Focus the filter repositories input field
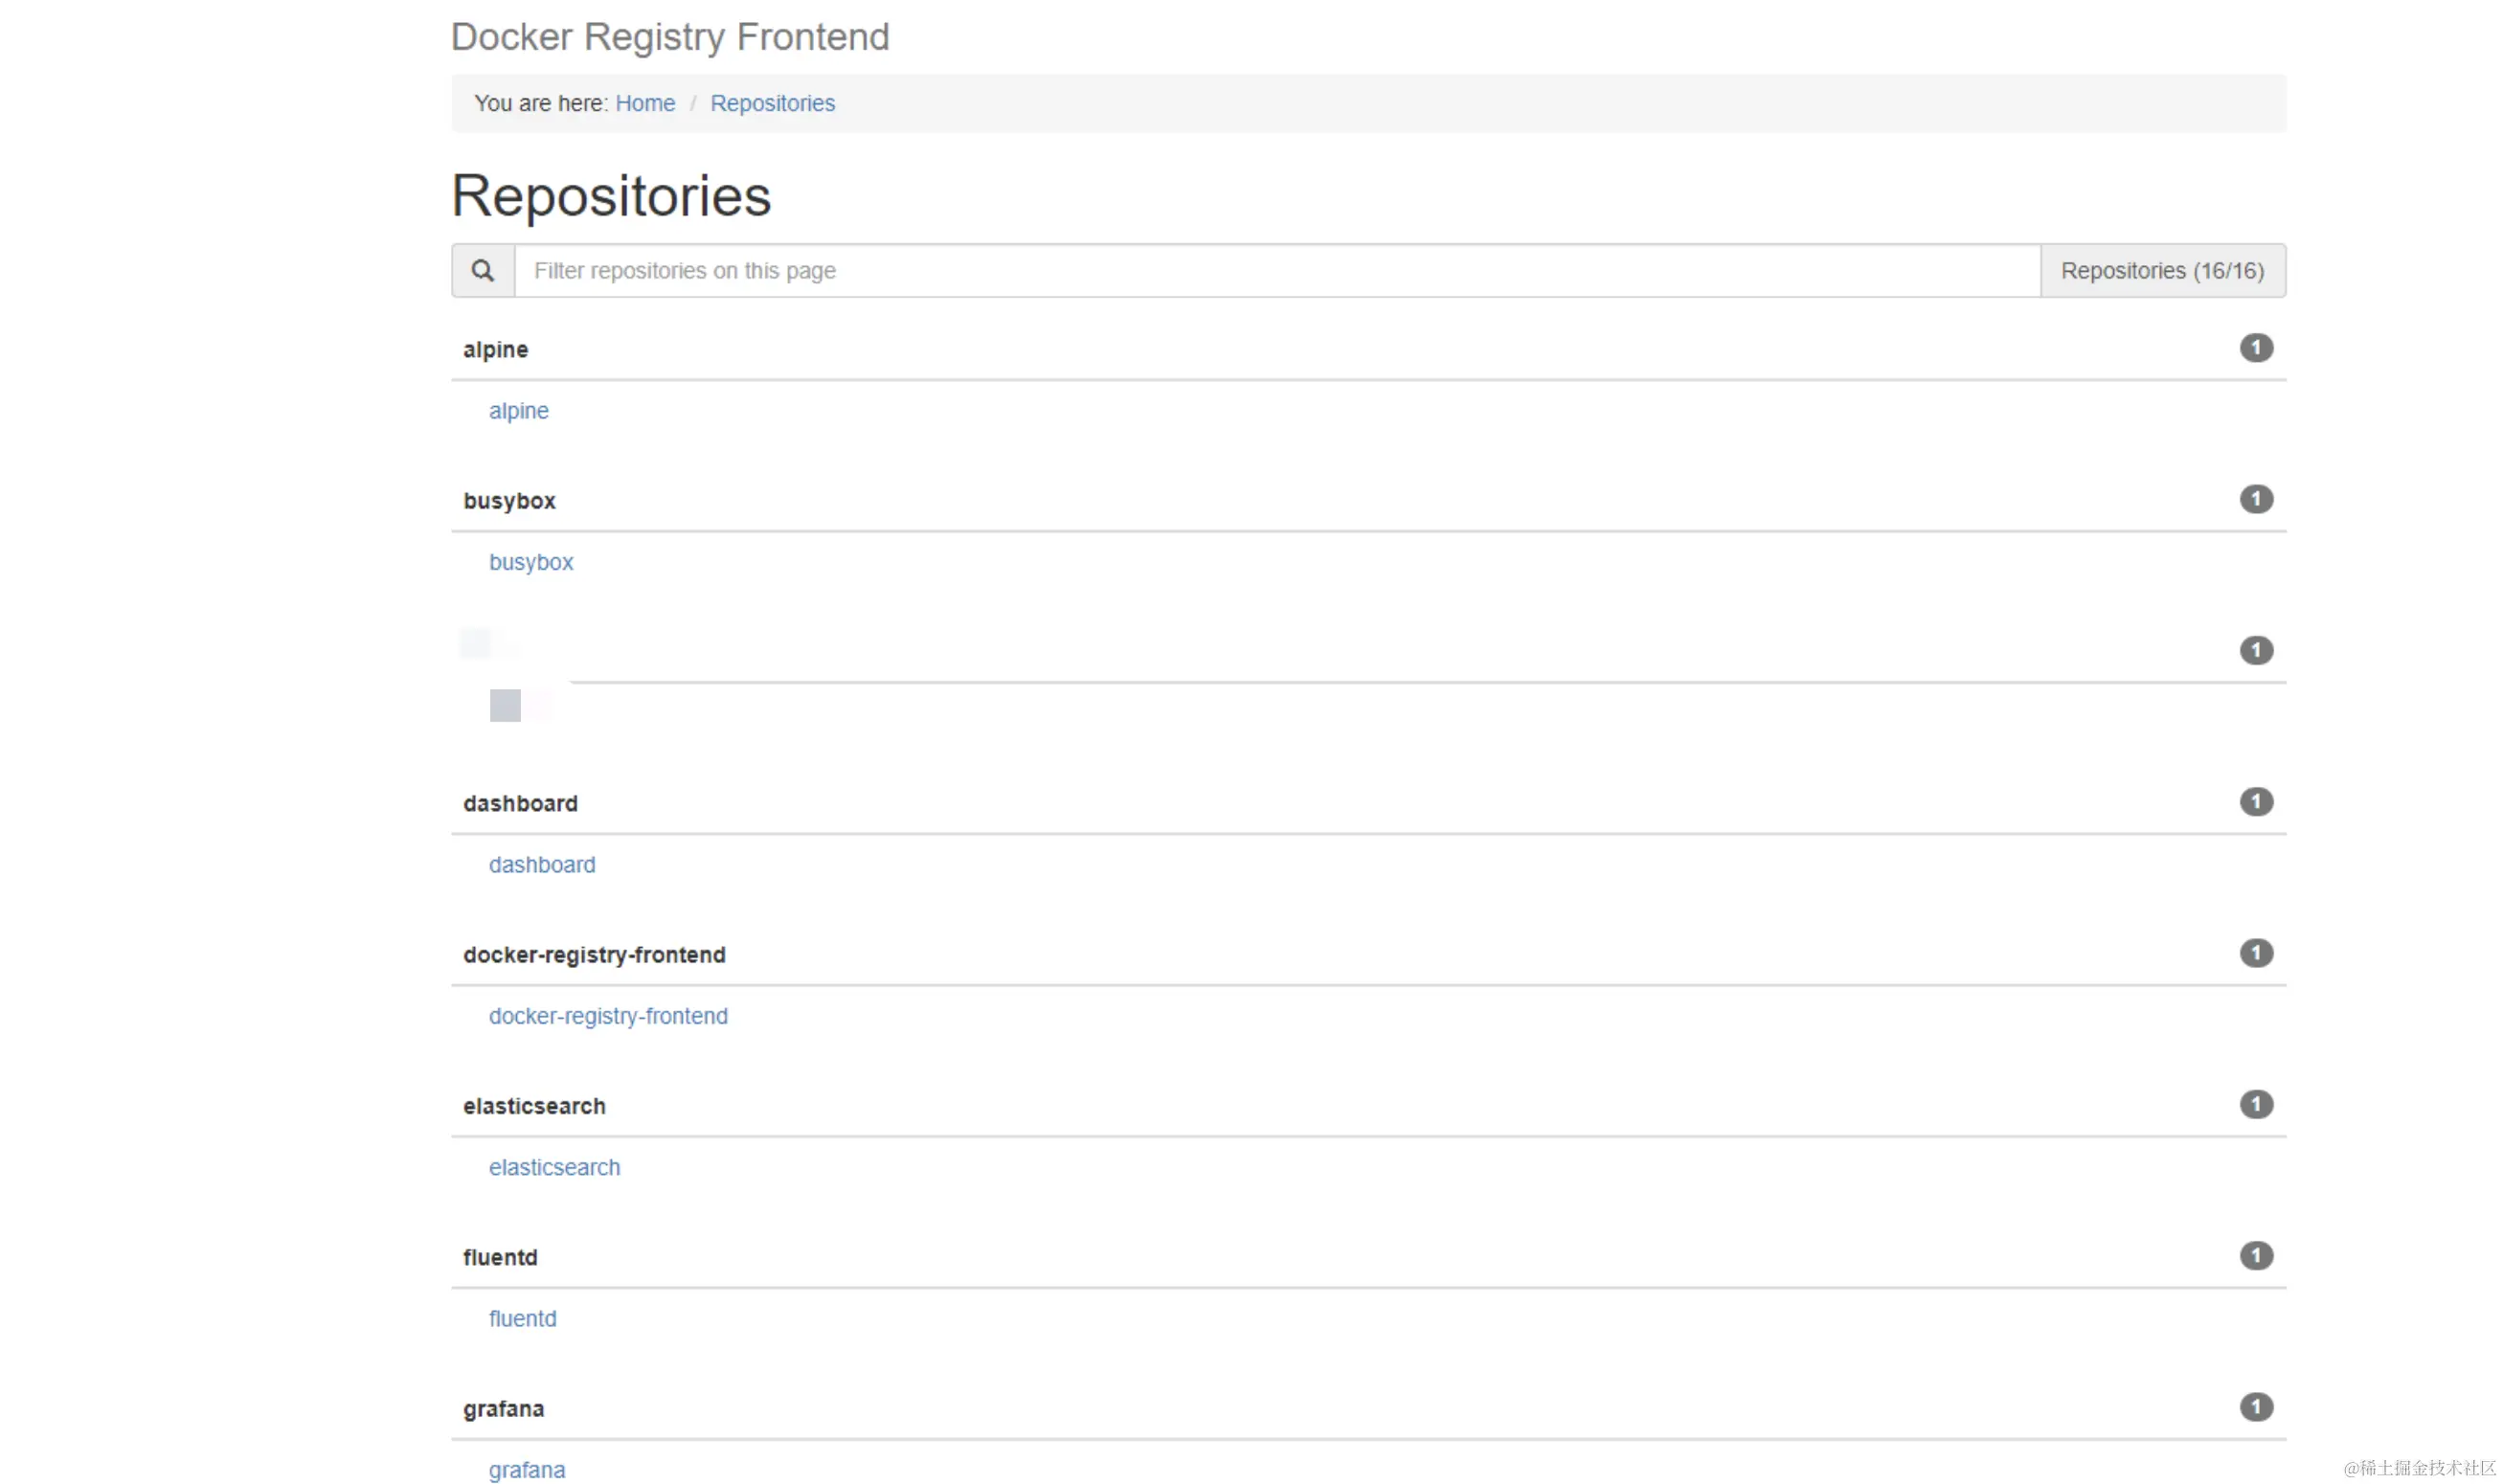 pyautogui.click(x=1276, y=271)
